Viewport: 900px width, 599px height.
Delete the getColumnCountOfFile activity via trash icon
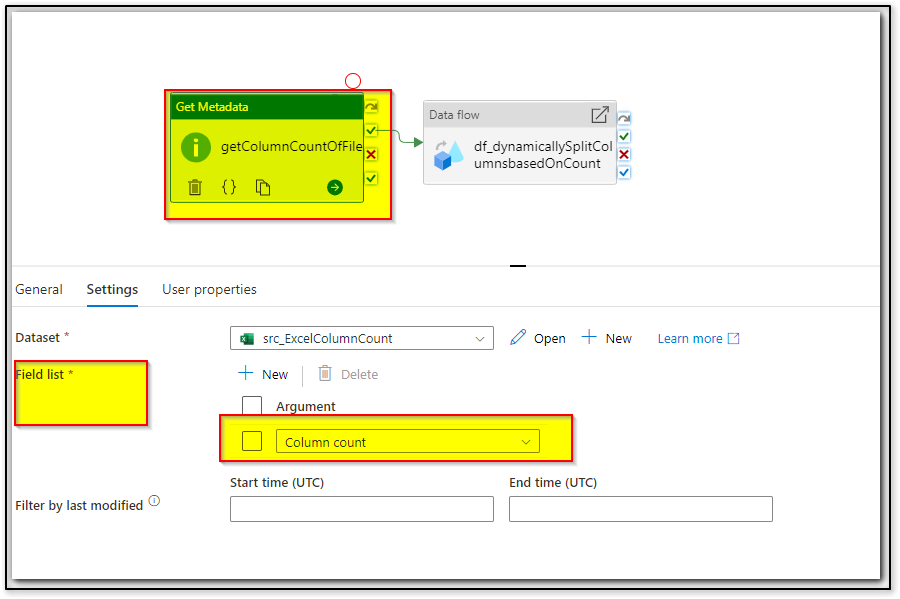196,187
